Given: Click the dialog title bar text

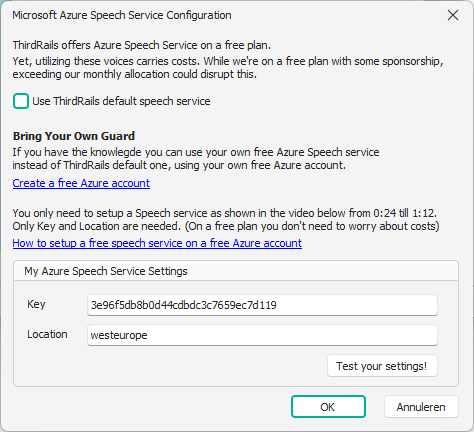Looking at the screenshot, I should [122, 15].
